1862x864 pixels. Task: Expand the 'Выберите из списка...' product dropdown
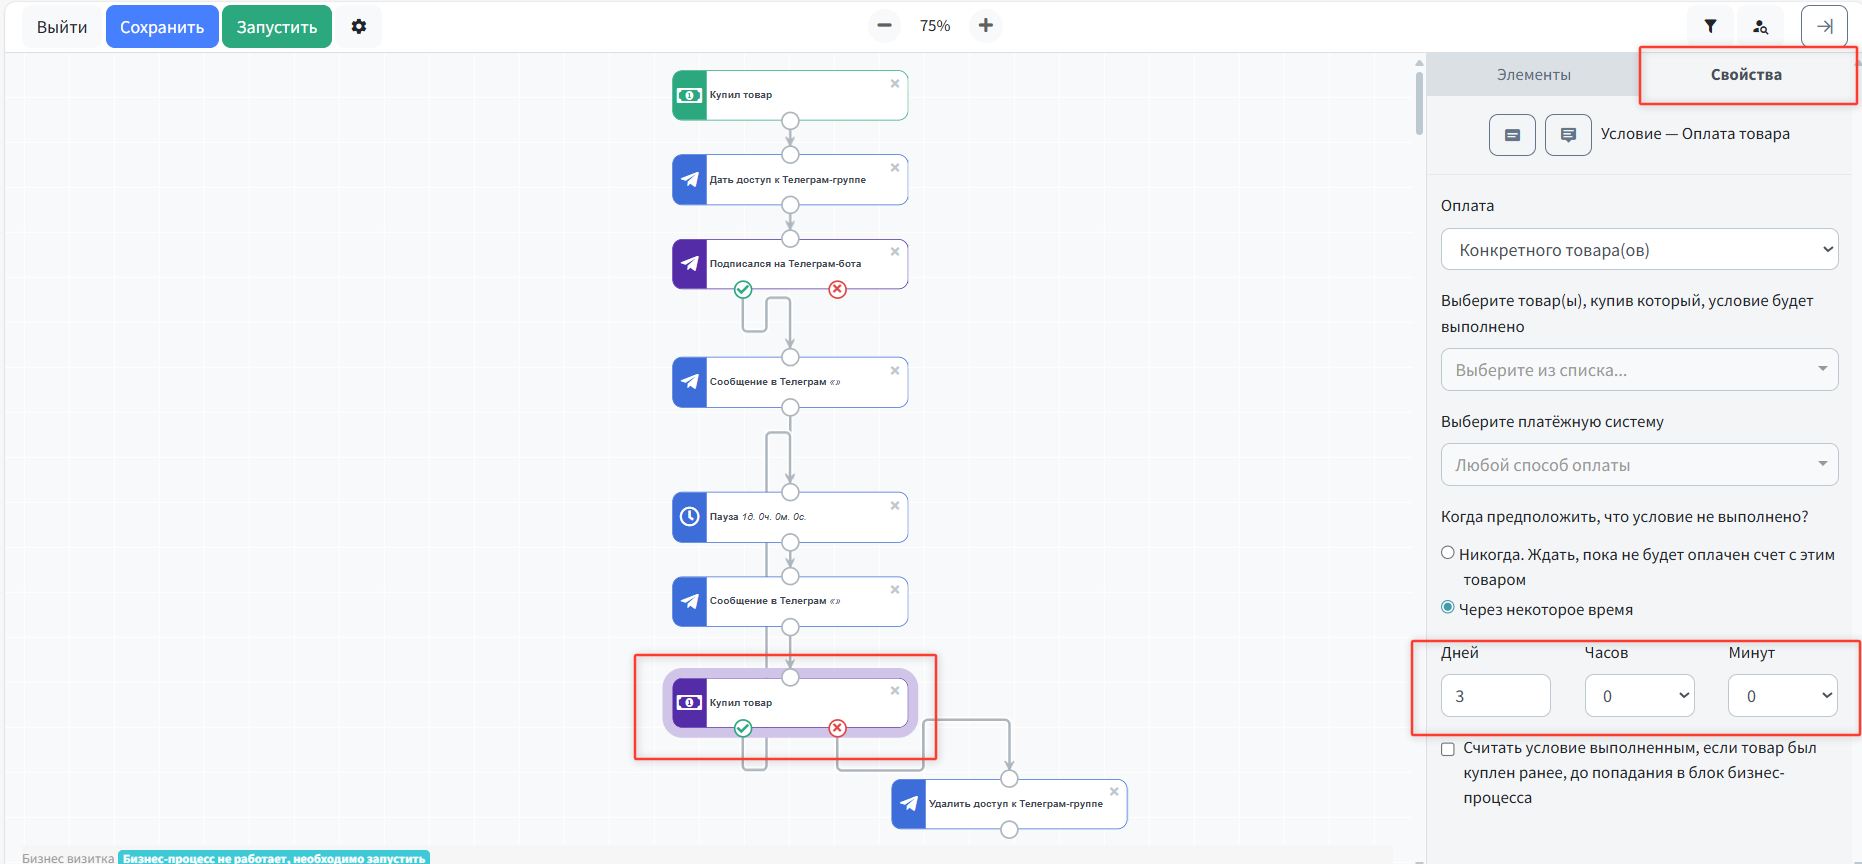[x=1639, y=370]
